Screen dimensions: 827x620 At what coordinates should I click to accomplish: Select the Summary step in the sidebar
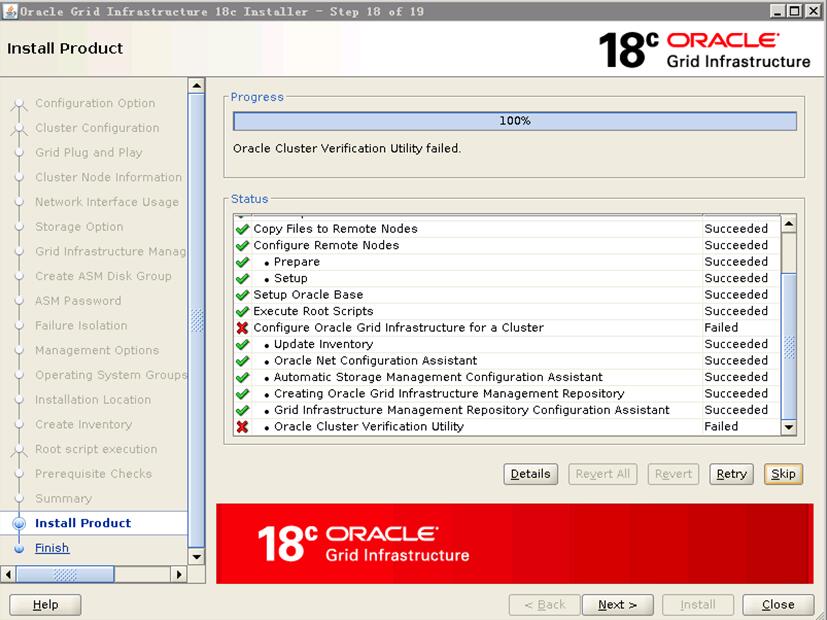tap(63, 499)
